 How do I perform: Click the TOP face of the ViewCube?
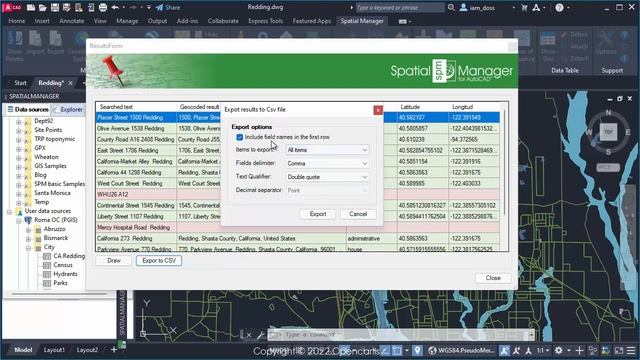point(608,132)
